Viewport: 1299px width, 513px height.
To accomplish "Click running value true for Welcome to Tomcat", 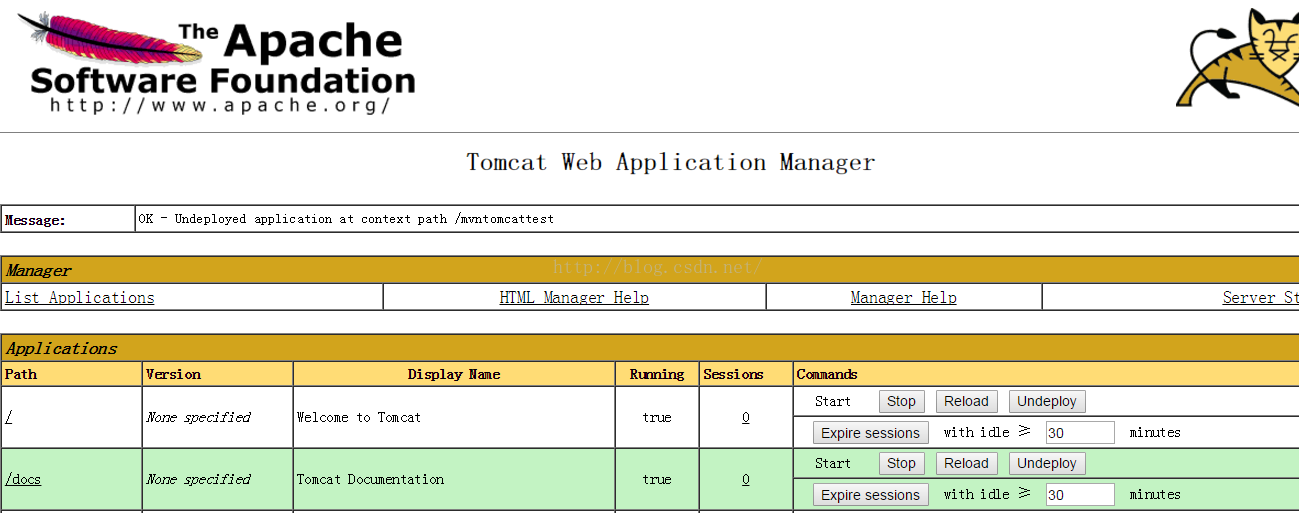I will point(657,417).
